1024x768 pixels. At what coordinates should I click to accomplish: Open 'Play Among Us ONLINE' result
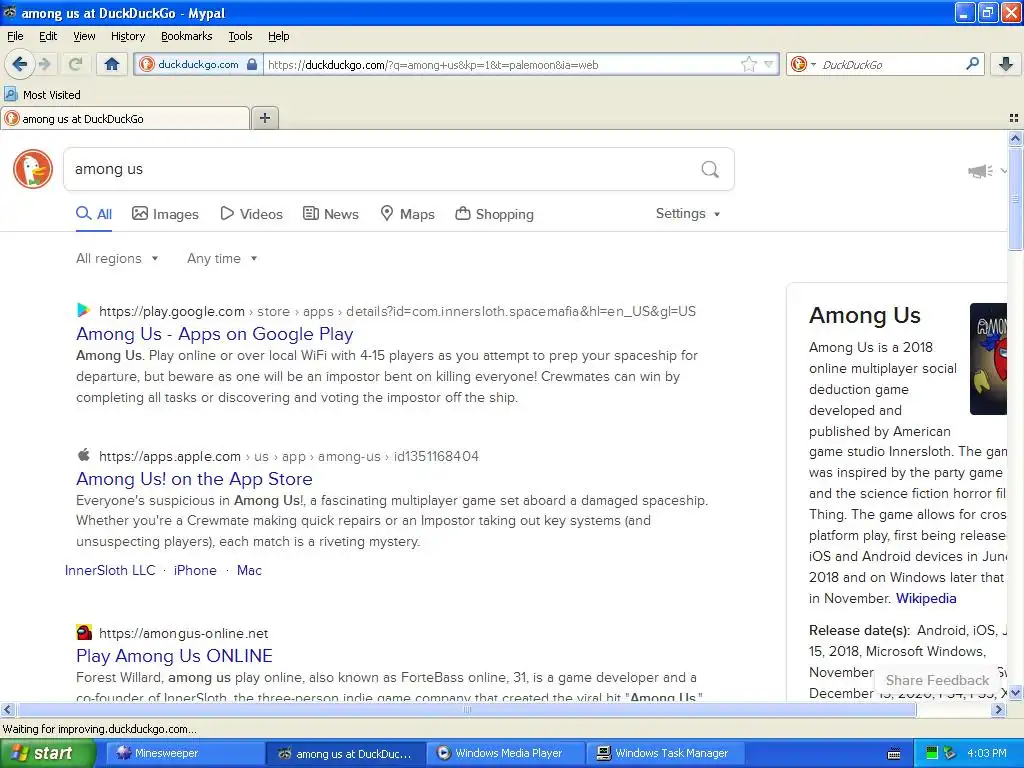(174, 656)
